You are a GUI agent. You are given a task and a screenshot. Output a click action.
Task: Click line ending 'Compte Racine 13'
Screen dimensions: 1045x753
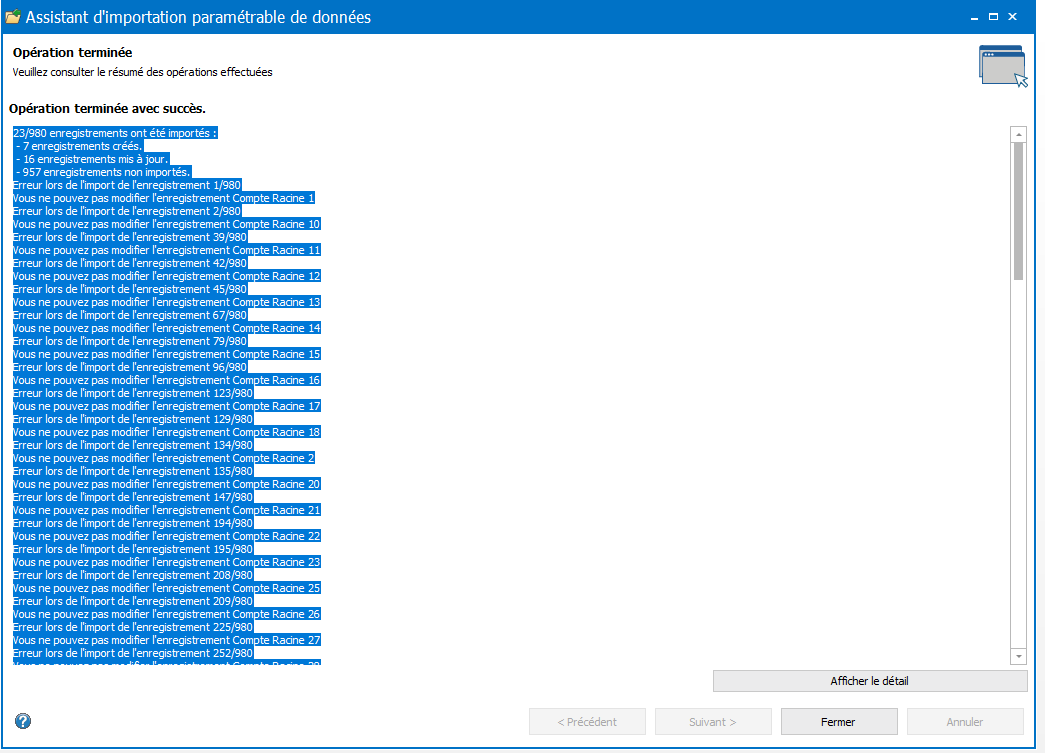coord(167,302)
